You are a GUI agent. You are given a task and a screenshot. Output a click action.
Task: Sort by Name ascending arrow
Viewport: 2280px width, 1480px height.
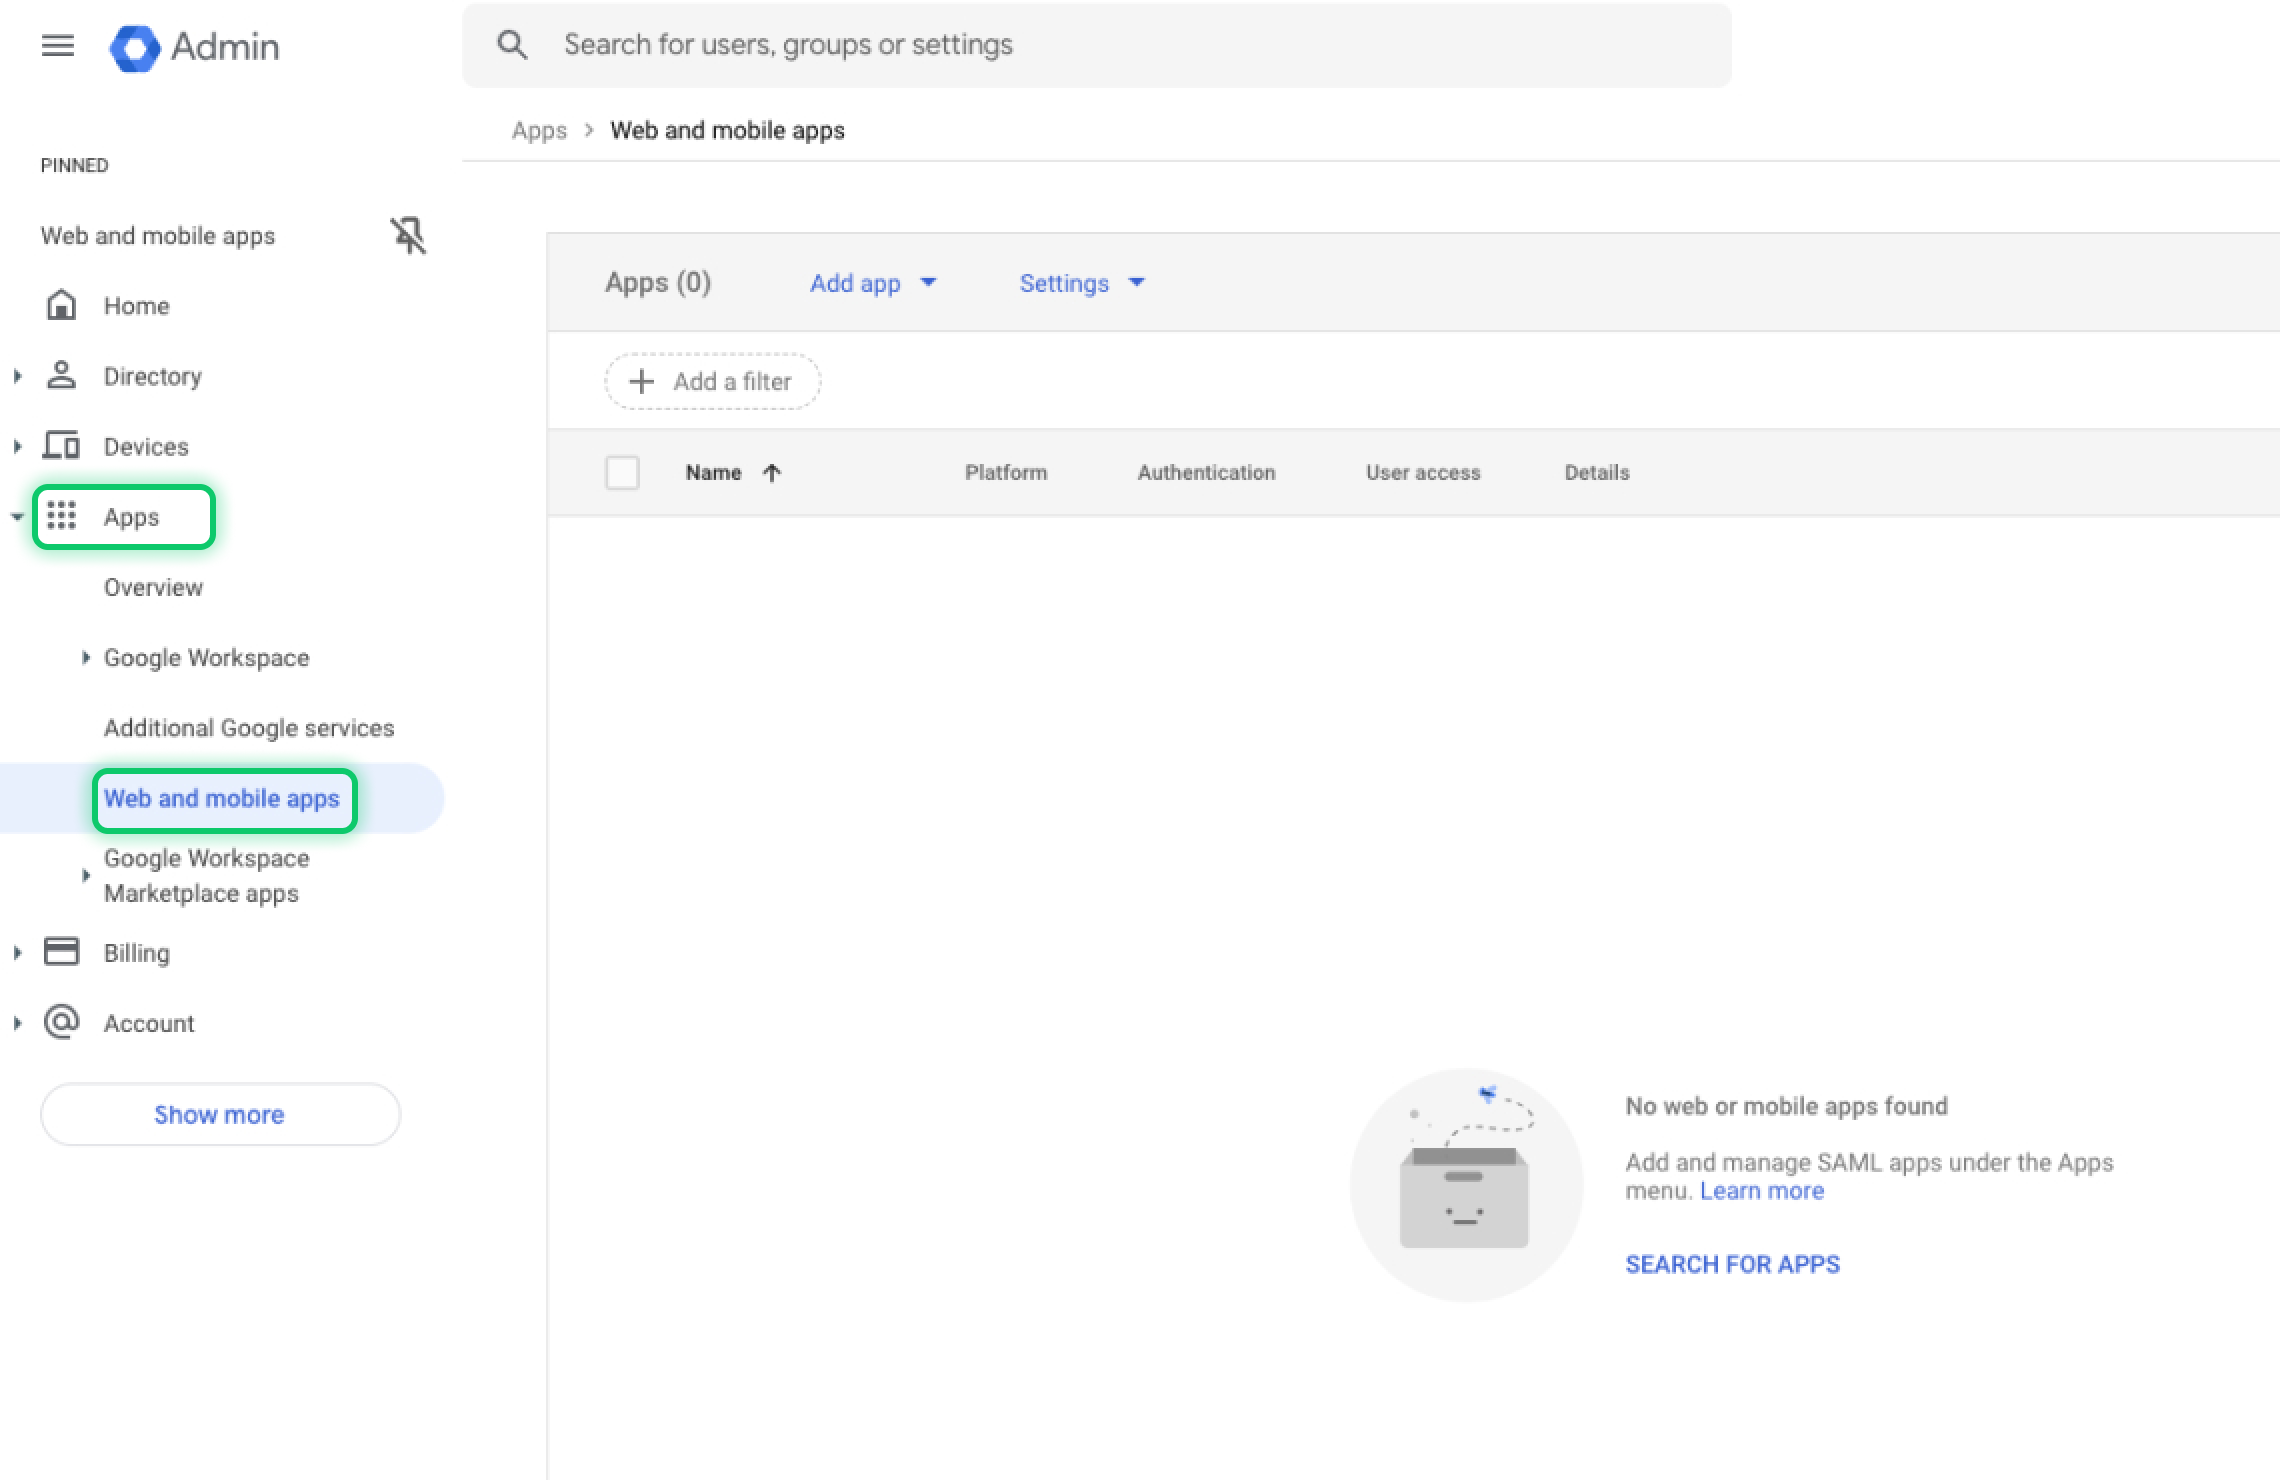(771, 473)
